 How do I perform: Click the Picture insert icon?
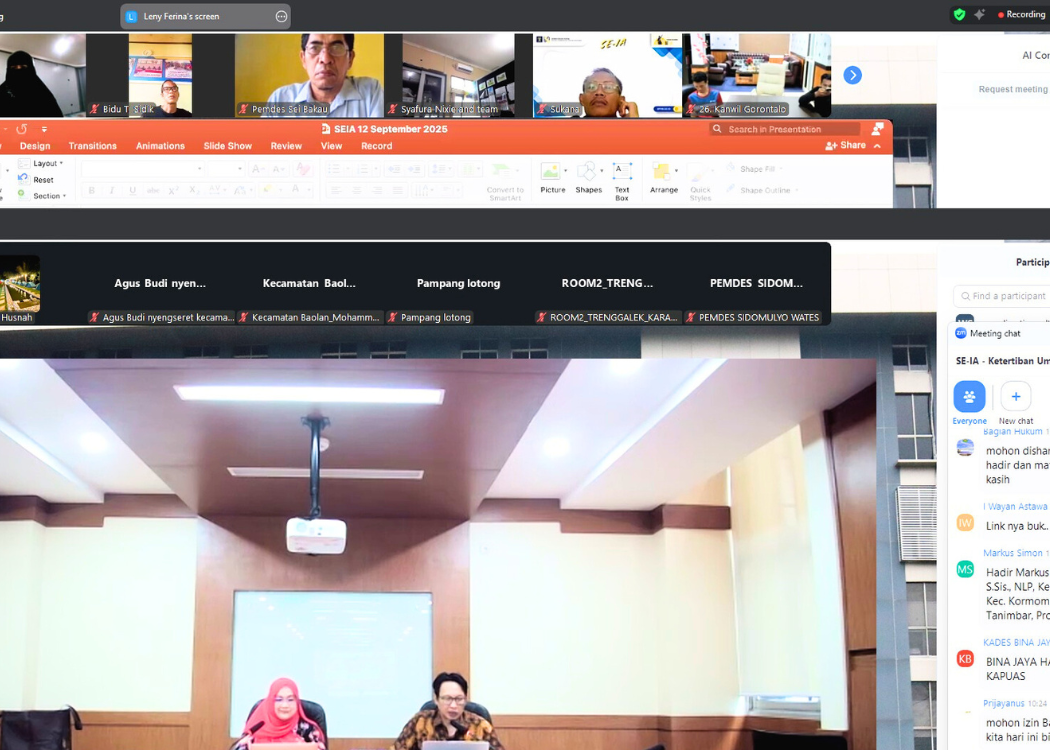pos(551,173)
